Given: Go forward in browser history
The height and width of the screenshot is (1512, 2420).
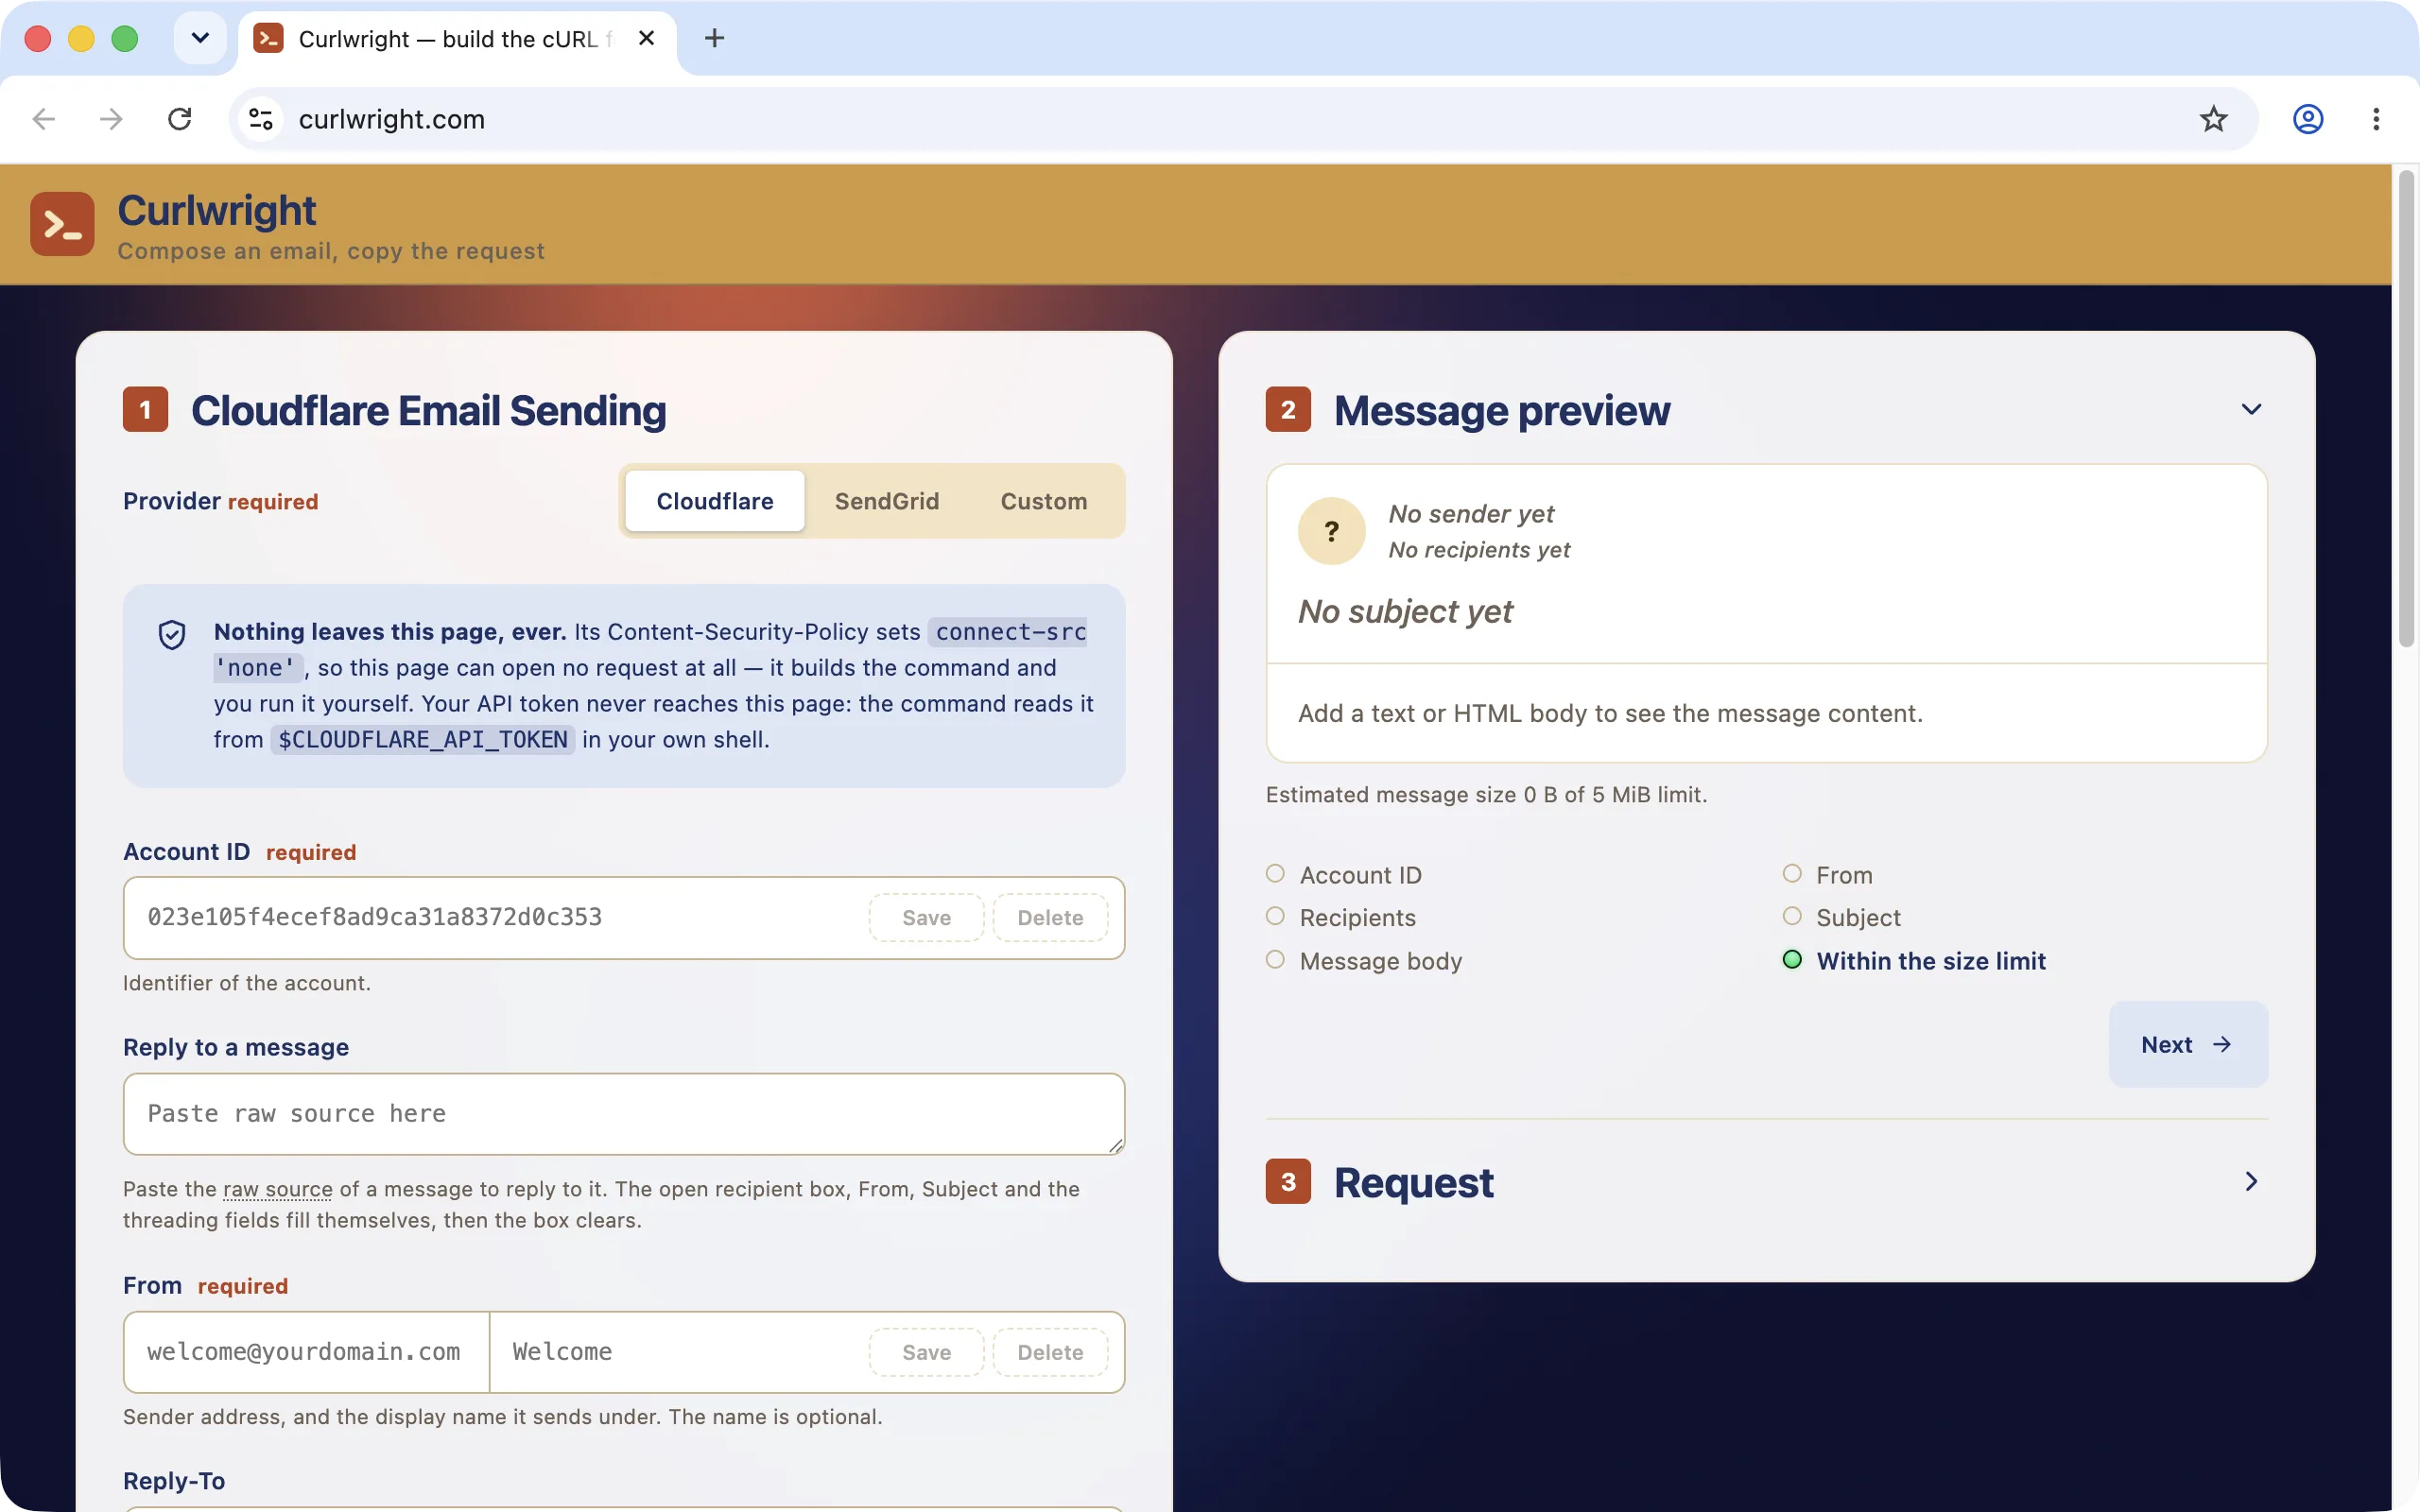Looking at the screenshot, I should [111, 119].
